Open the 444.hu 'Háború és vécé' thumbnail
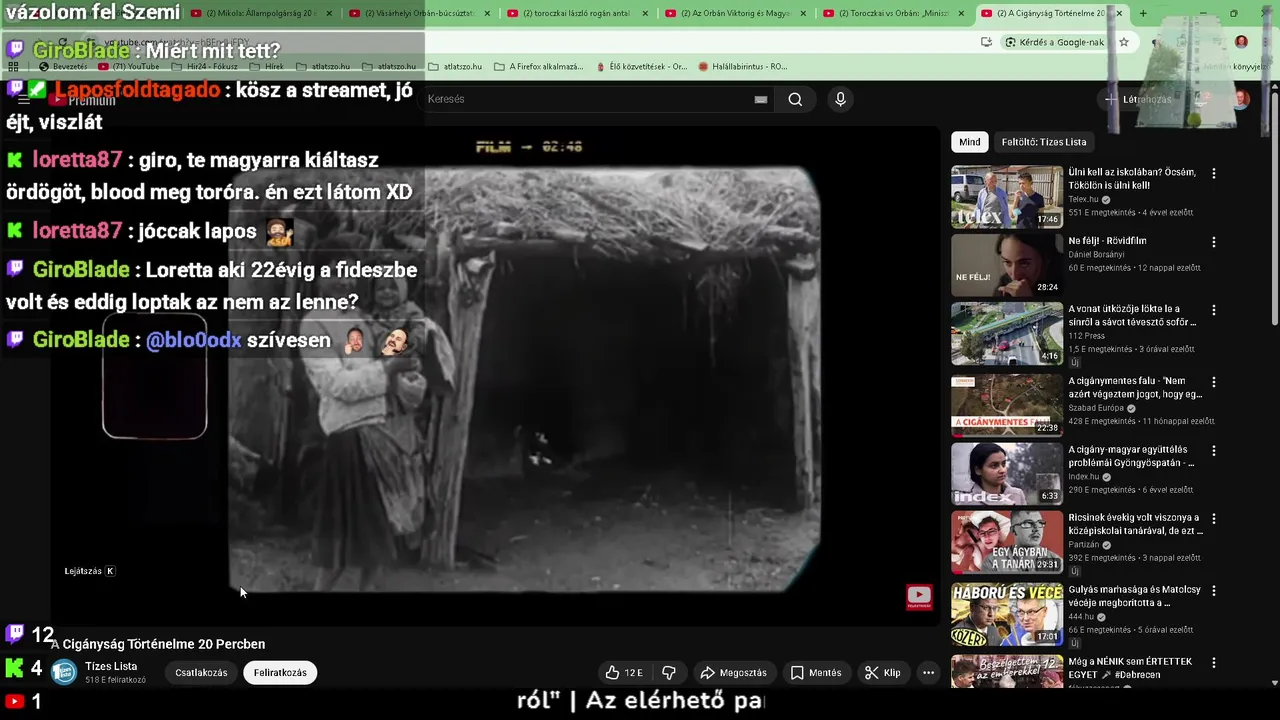 pos(1006,614)
